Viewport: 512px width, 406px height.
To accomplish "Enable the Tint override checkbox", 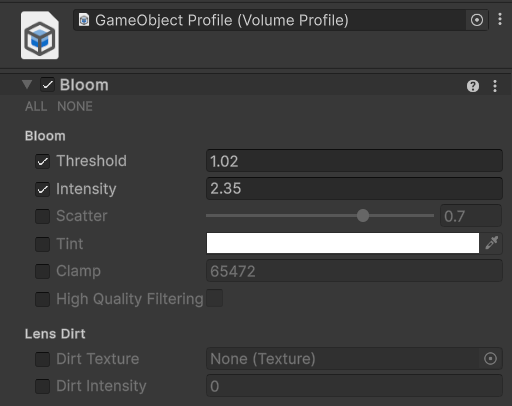I will (42, 244).
